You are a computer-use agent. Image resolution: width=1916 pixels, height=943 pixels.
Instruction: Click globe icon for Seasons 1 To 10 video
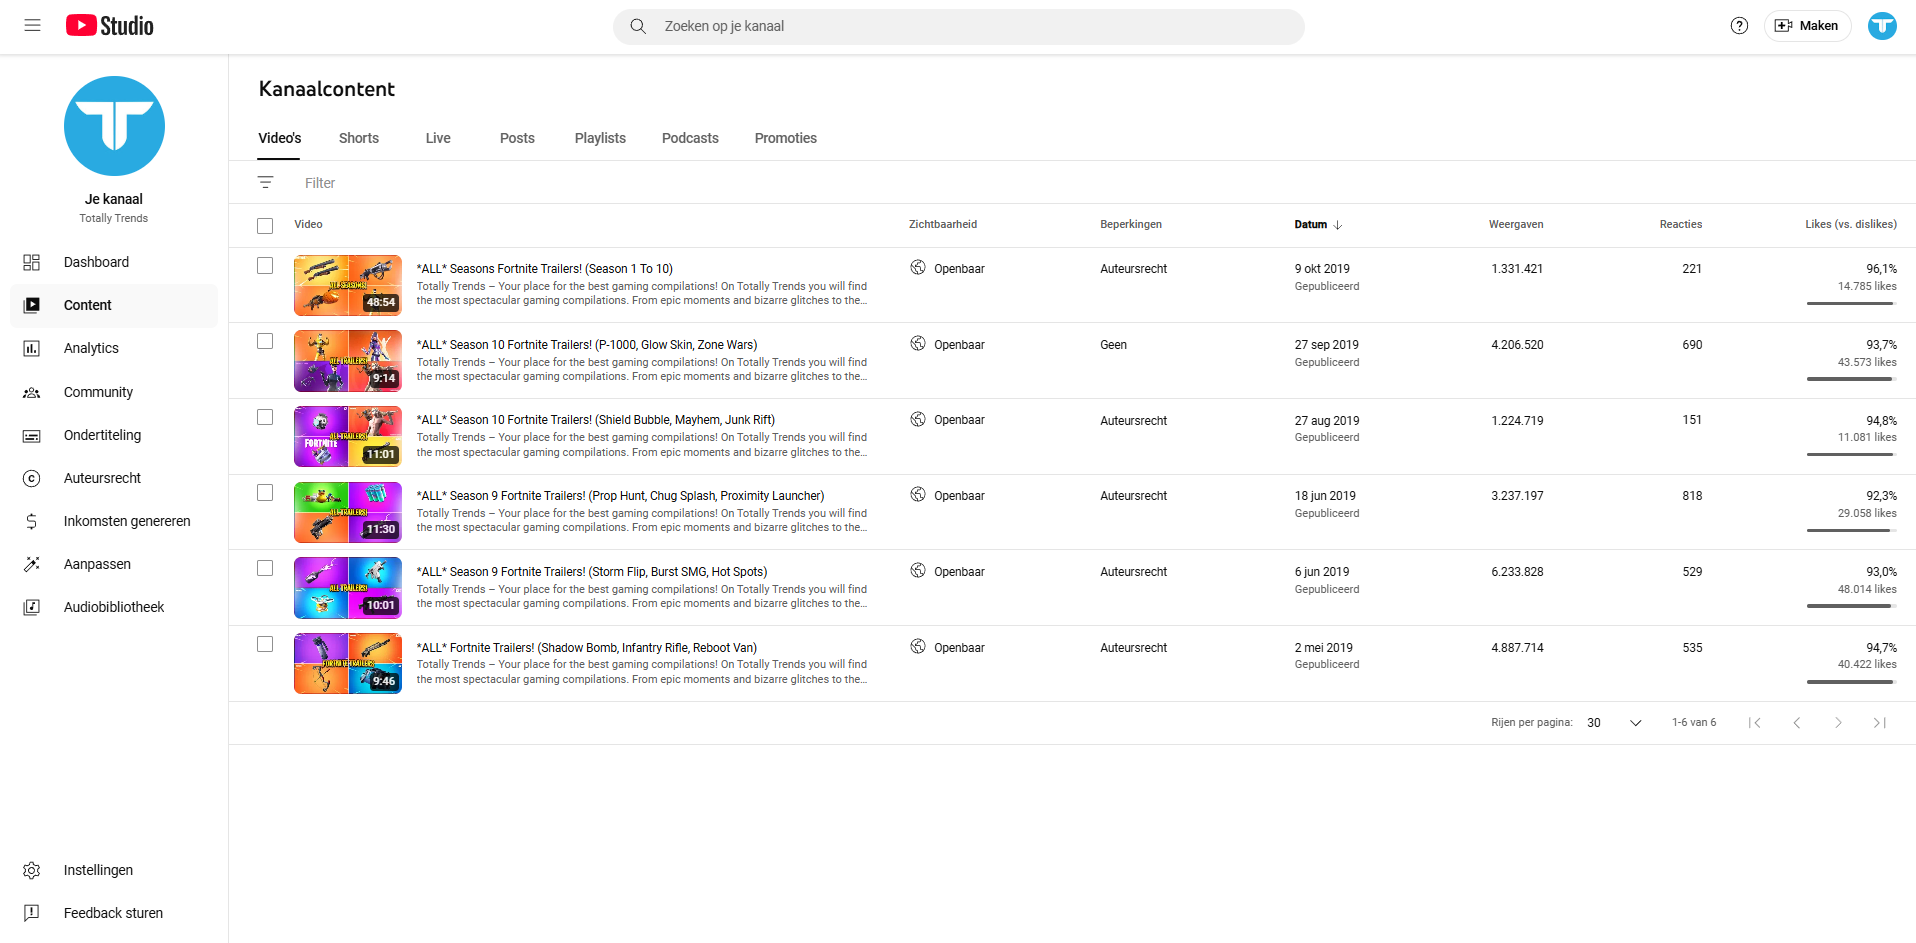(x=918, y=267)
